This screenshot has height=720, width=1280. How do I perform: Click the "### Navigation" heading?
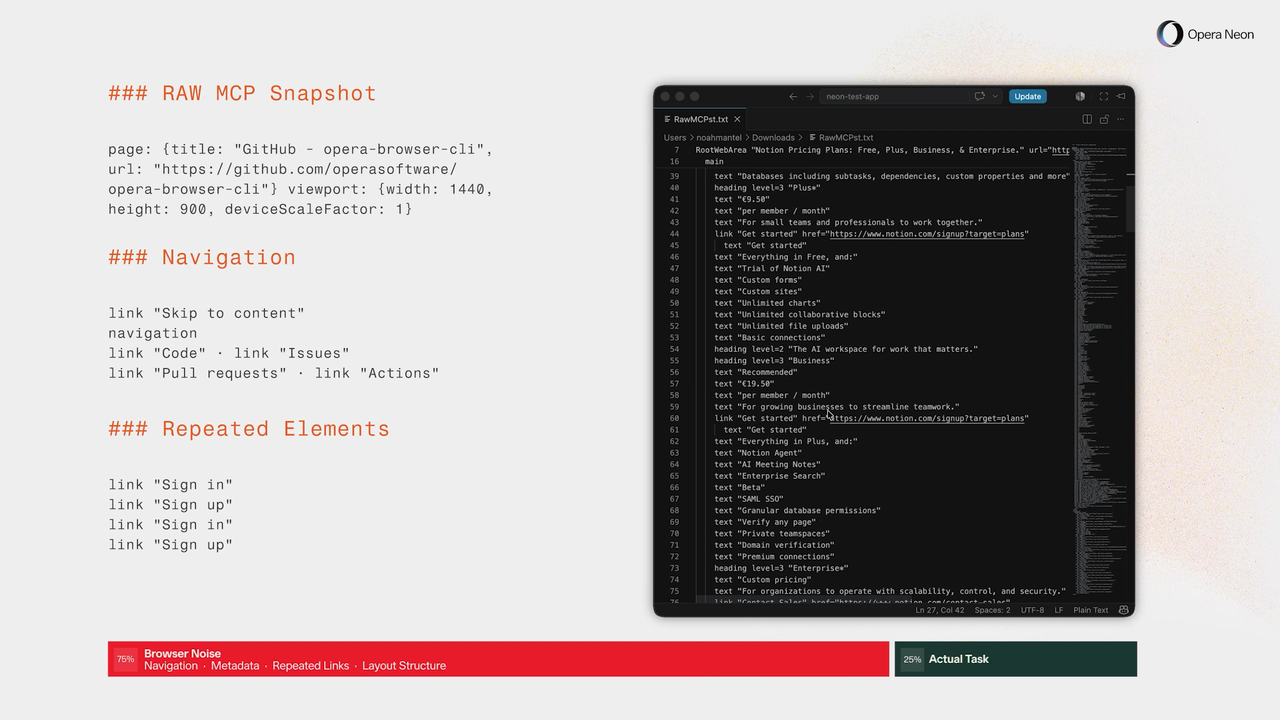coord(202,257)
